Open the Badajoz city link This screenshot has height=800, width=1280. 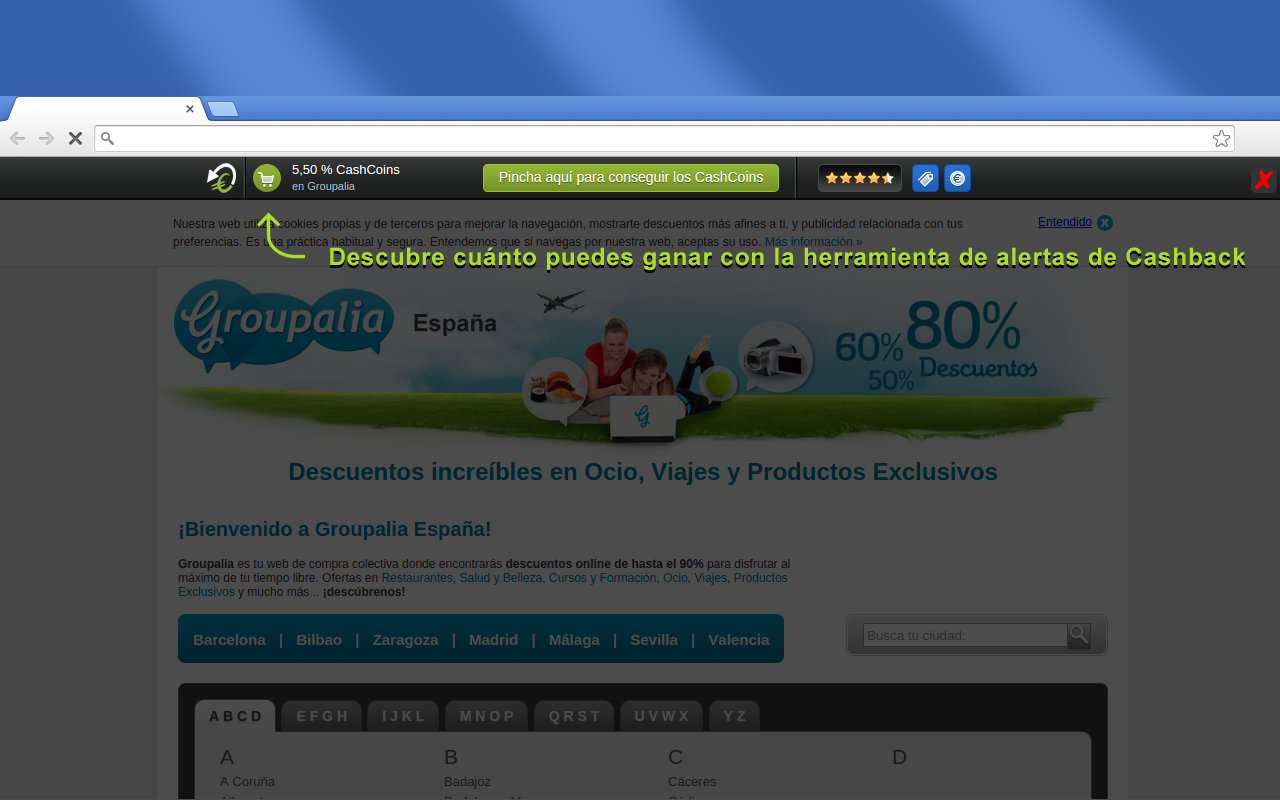tap(468, 782)
